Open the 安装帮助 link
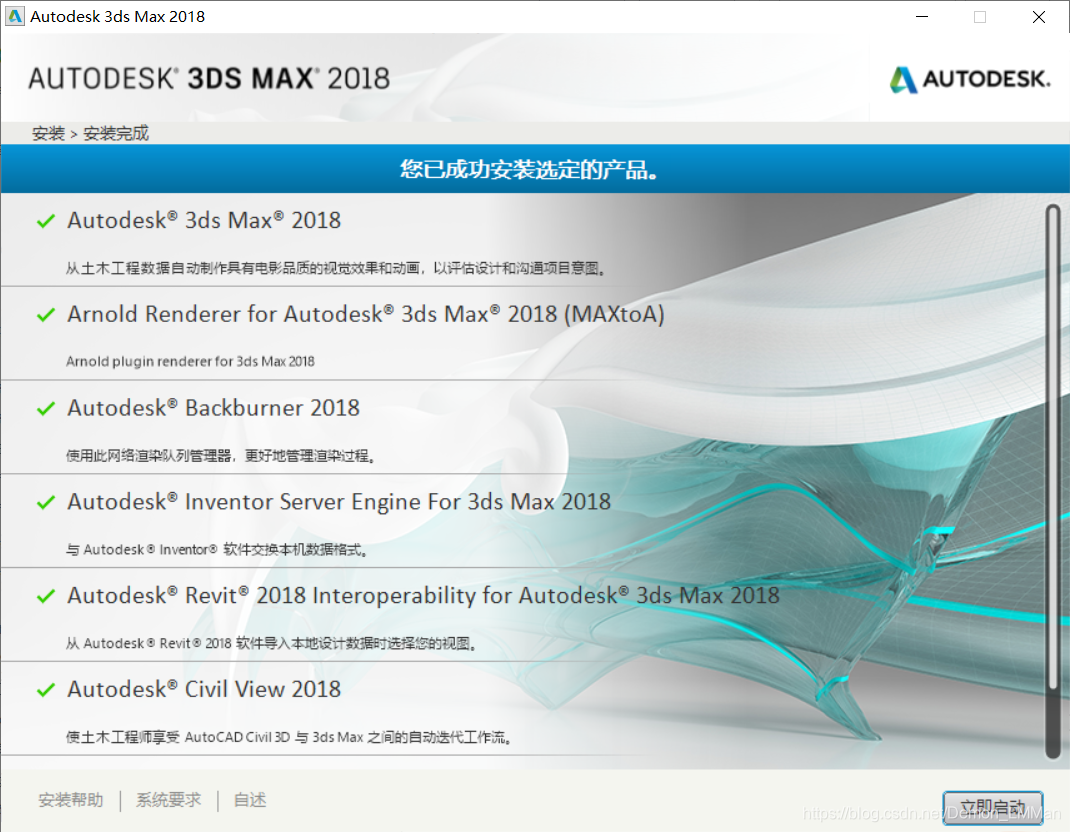 coord(71,800)
